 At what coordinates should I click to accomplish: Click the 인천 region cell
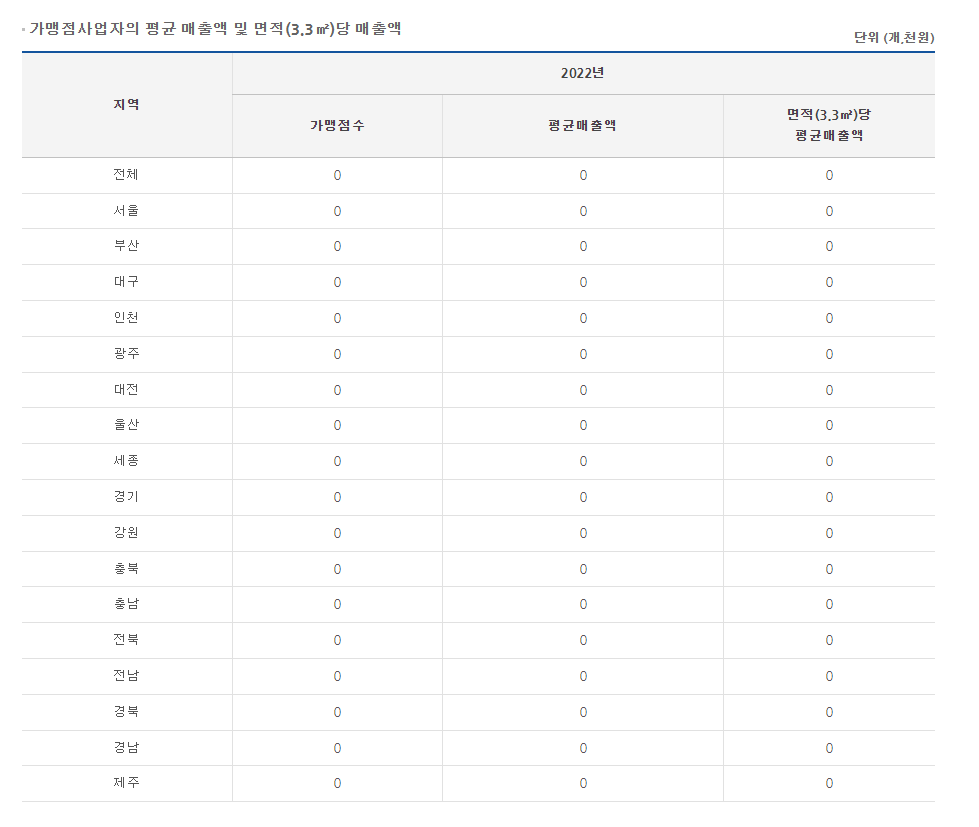tap(126, 318)
